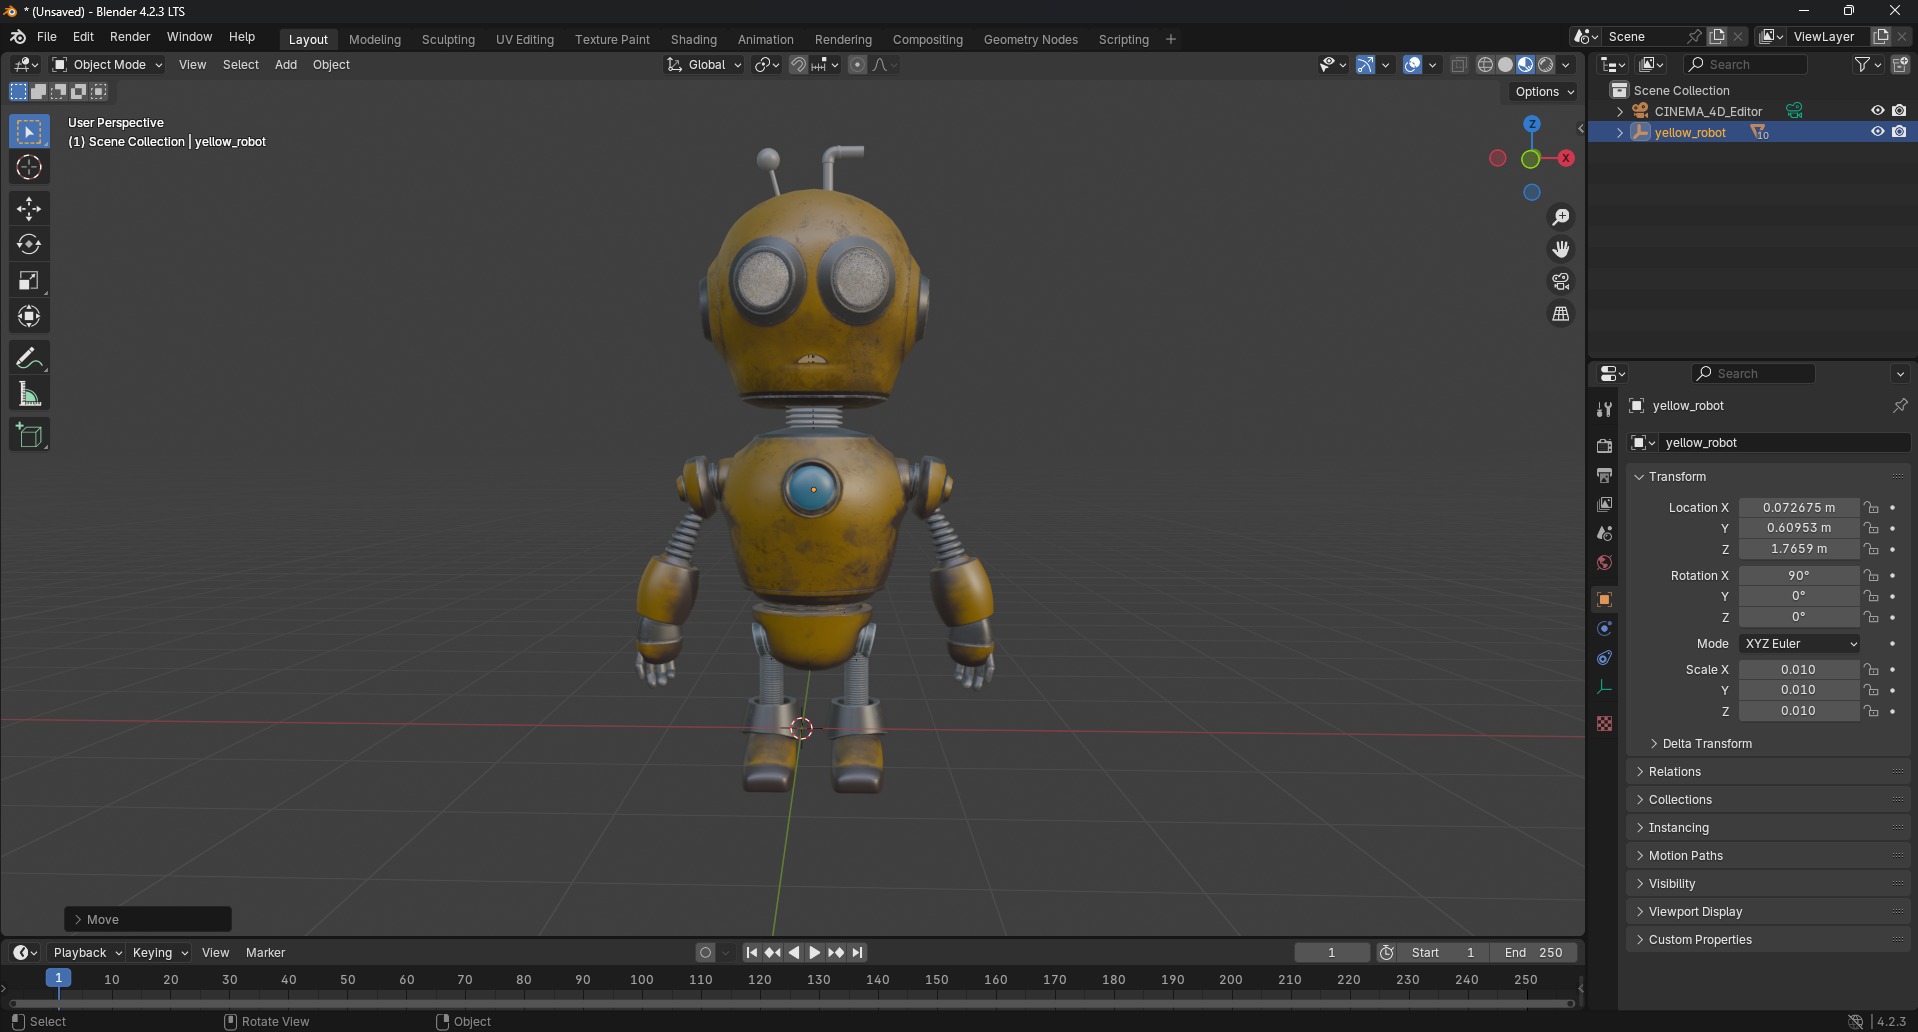Image resolution: width=1918 pixels, height=1032 pixels.
Task: Select the Annotate tool
Action: coord(29,358)
